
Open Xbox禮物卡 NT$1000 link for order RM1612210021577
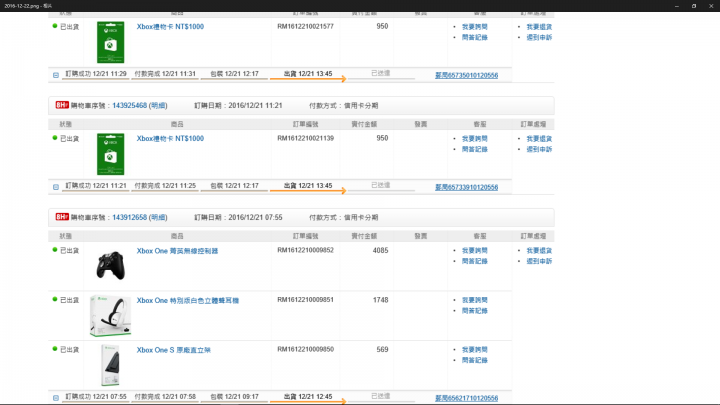click(x=170, y=27)
